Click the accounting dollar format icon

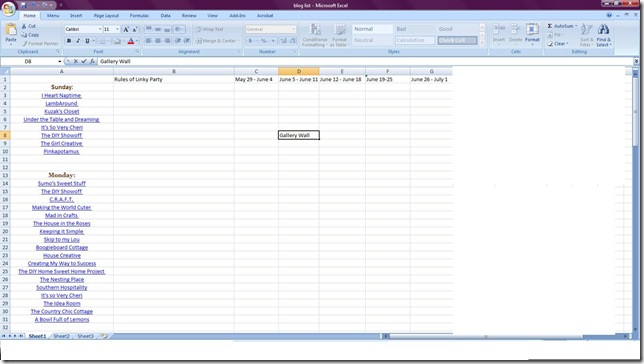(250, 41)
